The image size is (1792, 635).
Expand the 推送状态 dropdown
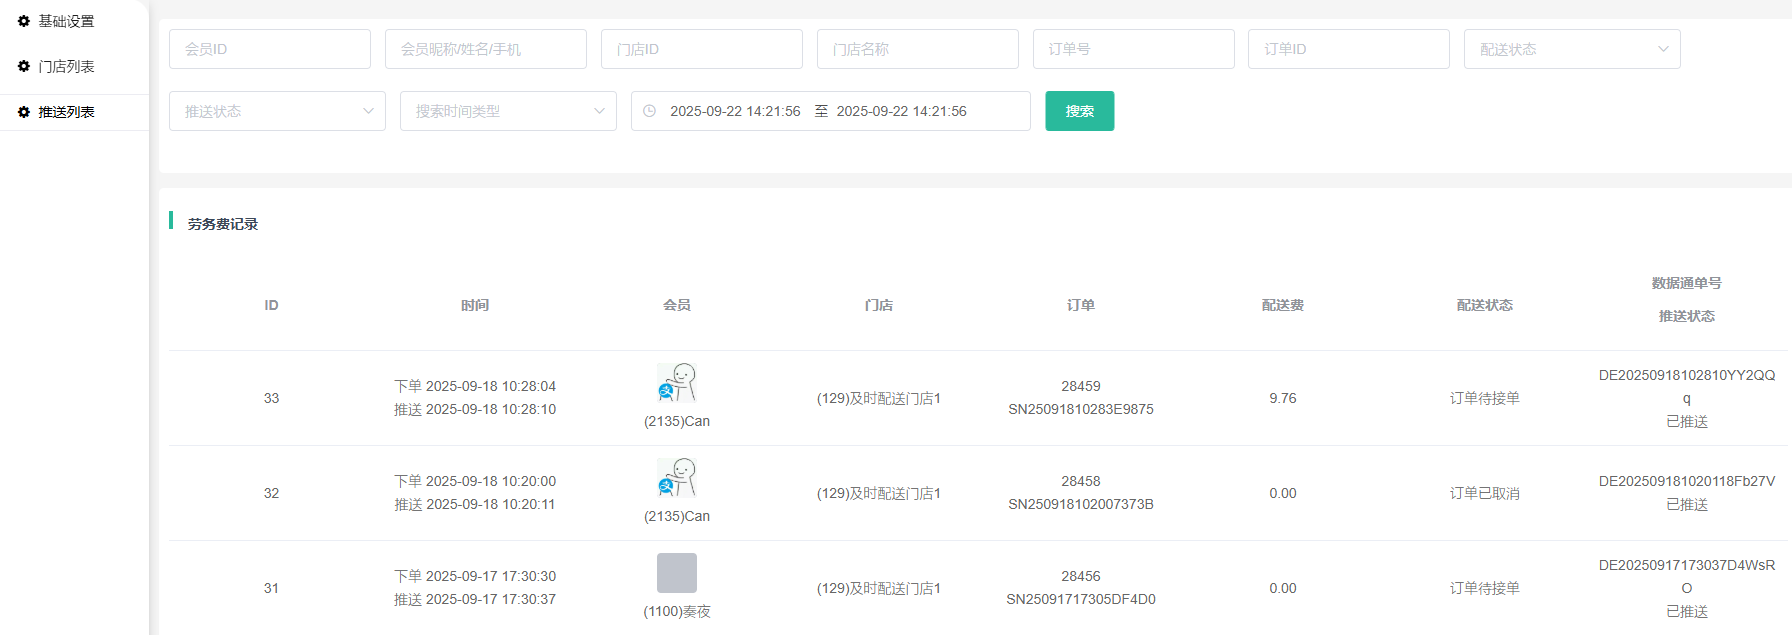pos(277,111)
